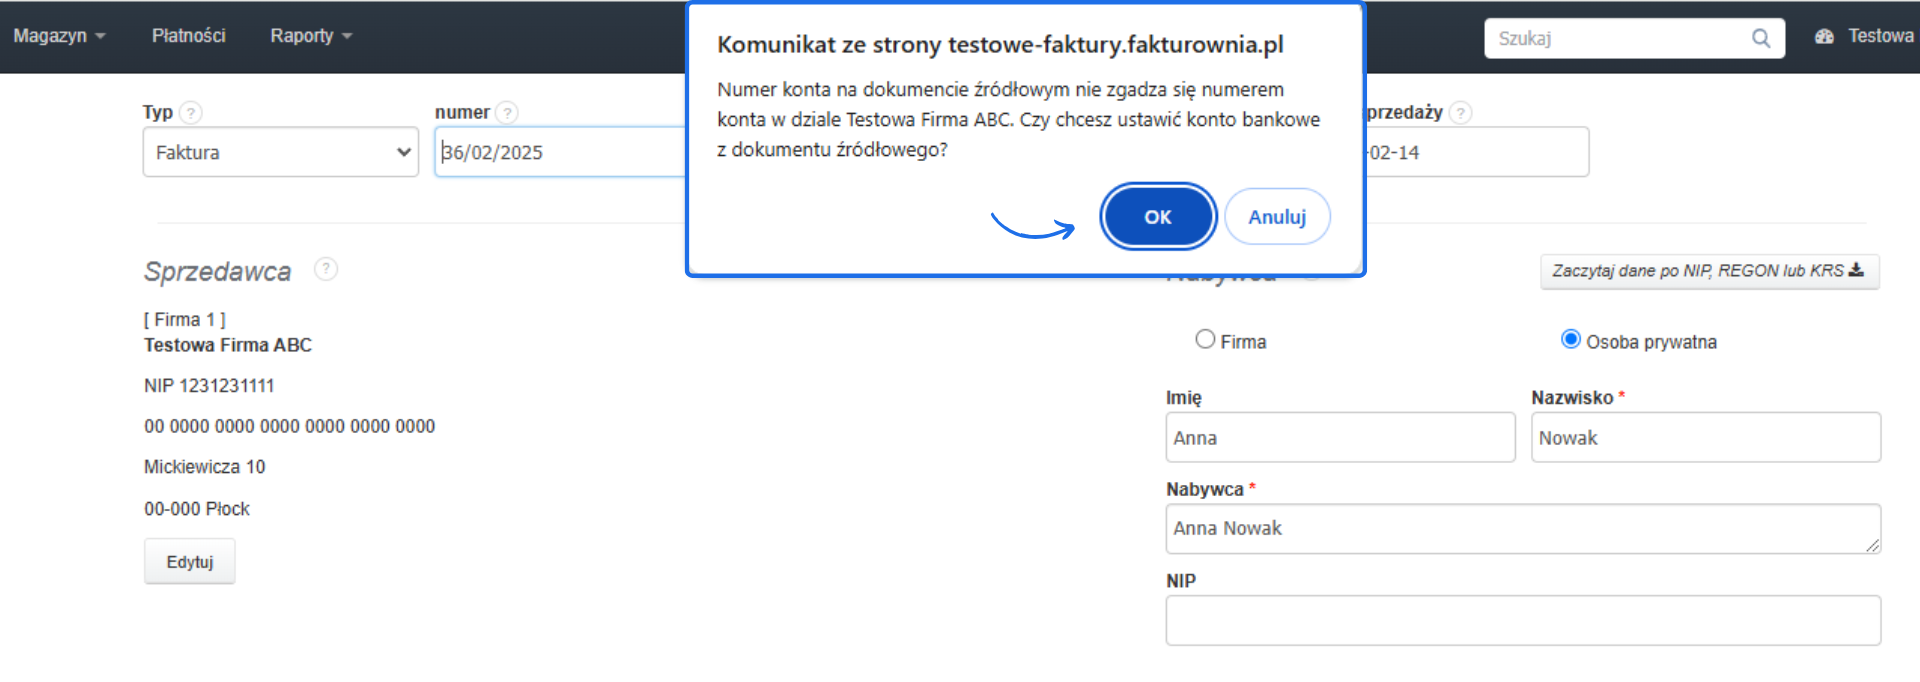The image size is (1920, 682).
Task: Confirm the dialog with OK
Action: click(1157, 216)
